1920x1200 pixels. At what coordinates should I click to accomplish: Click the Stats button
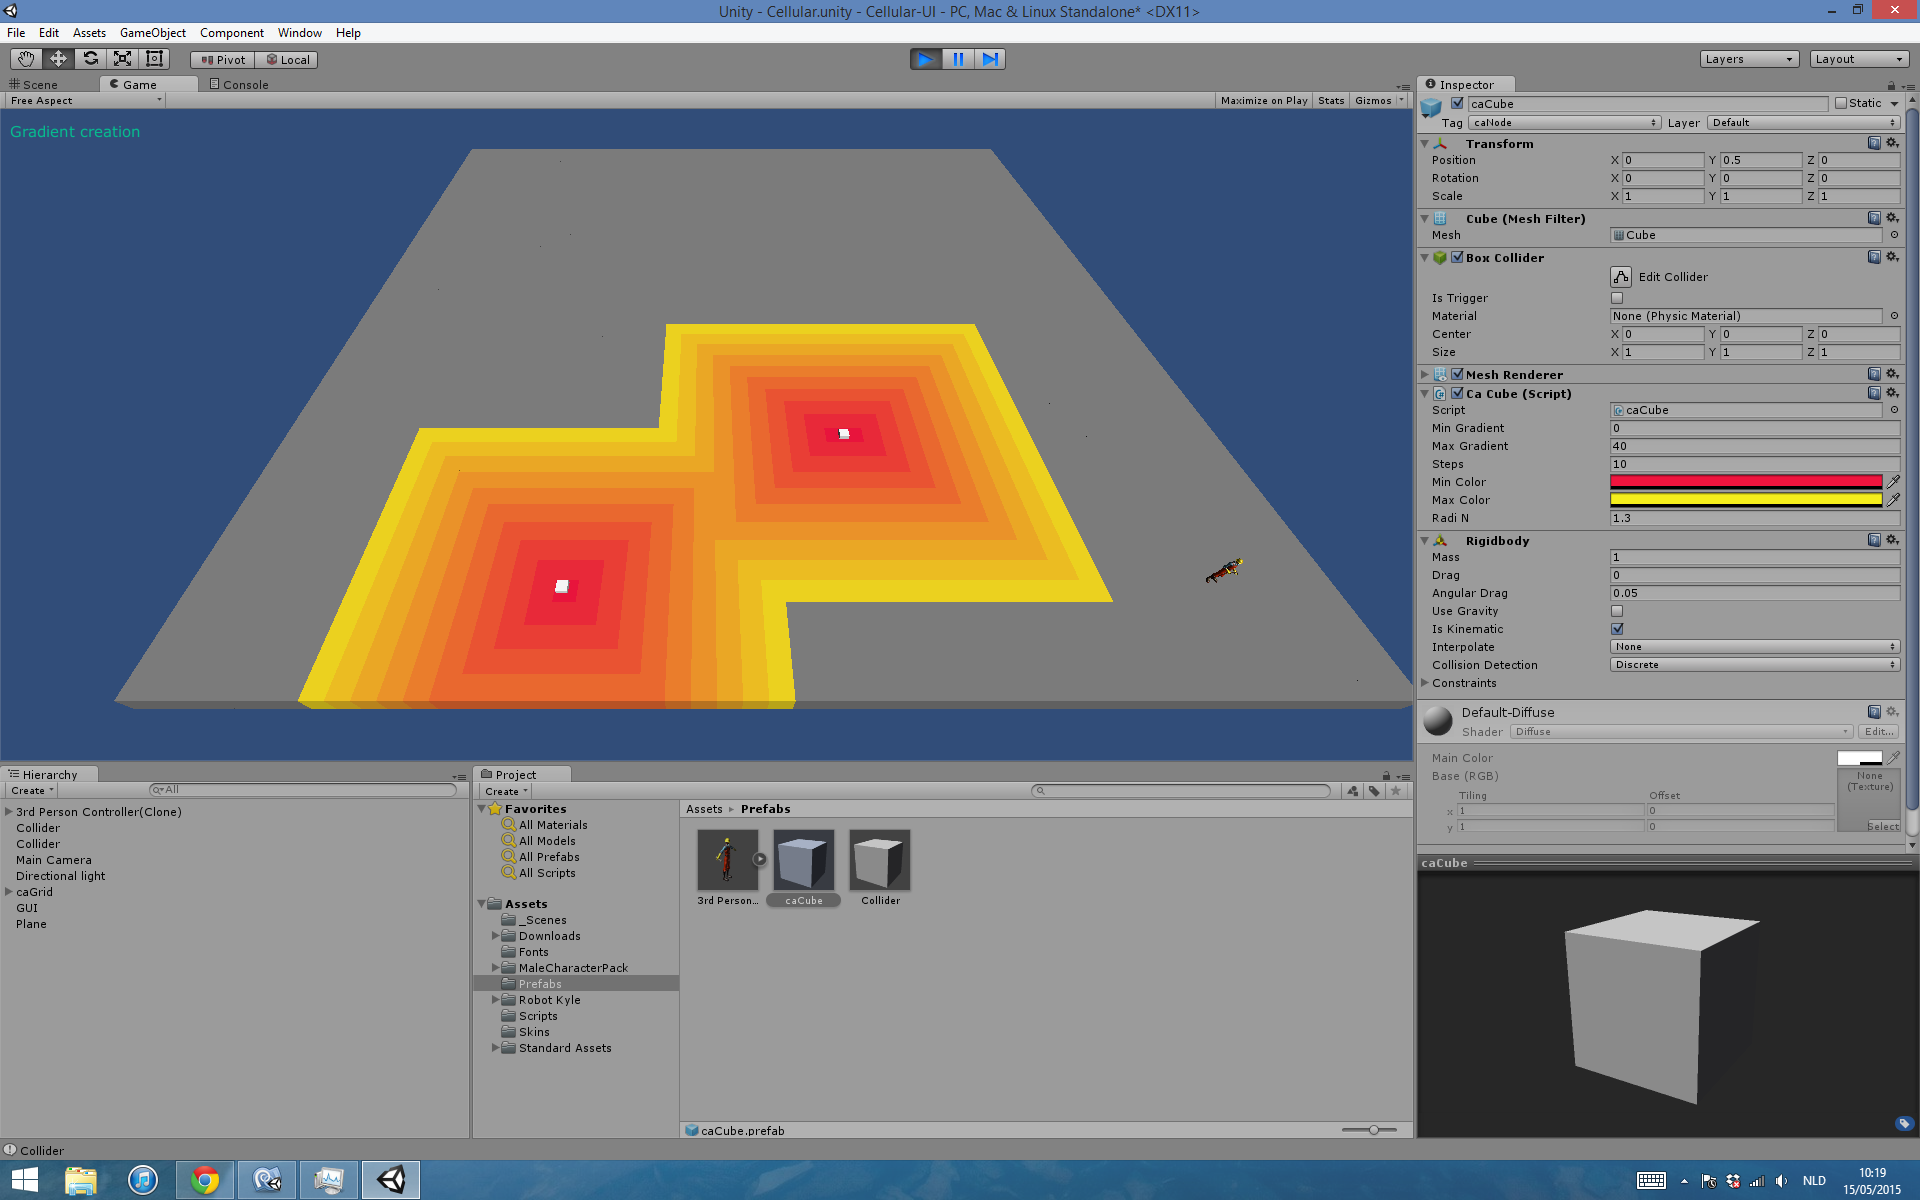pyautogui.click(x=1331, y=101)
